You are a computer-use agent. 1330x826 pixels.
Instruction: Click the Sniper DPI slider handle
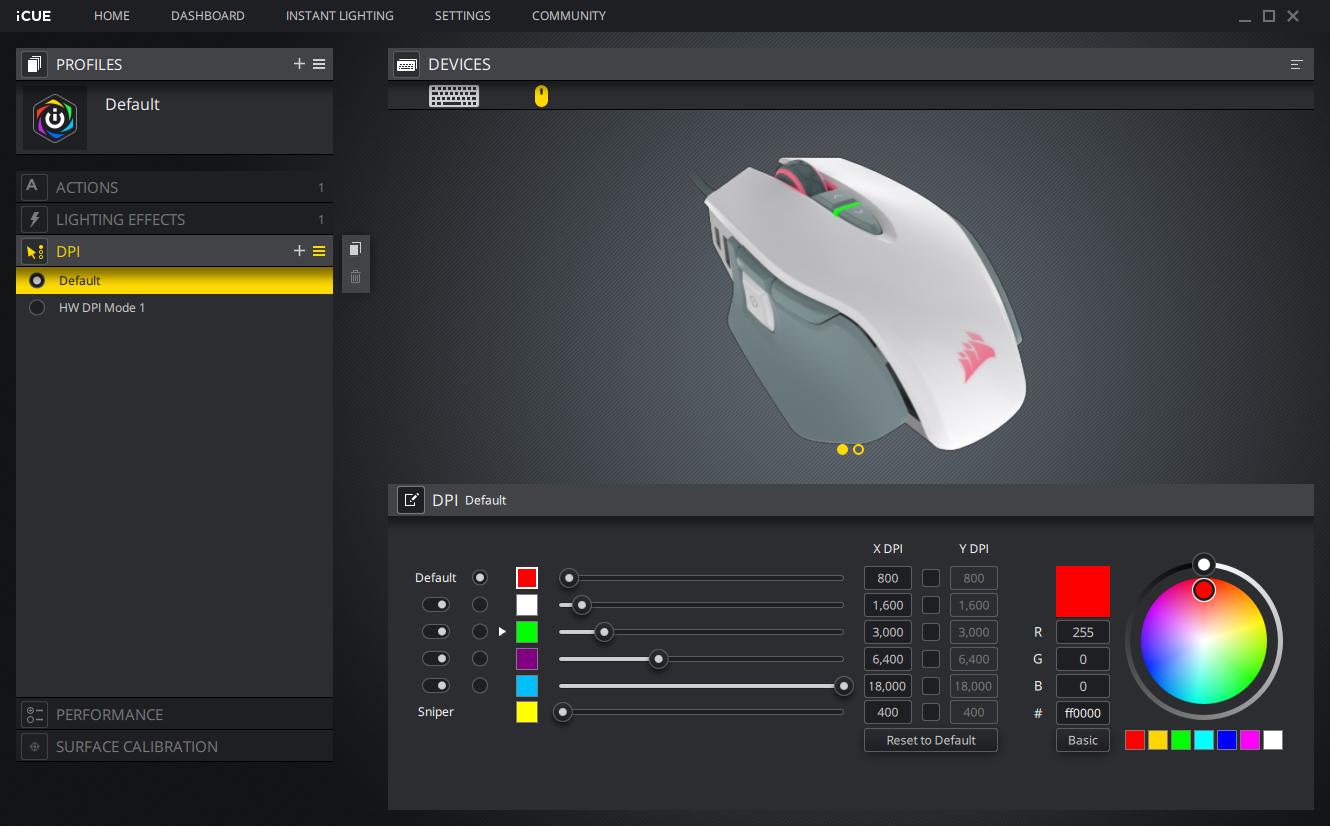click(x=563, y=713)
